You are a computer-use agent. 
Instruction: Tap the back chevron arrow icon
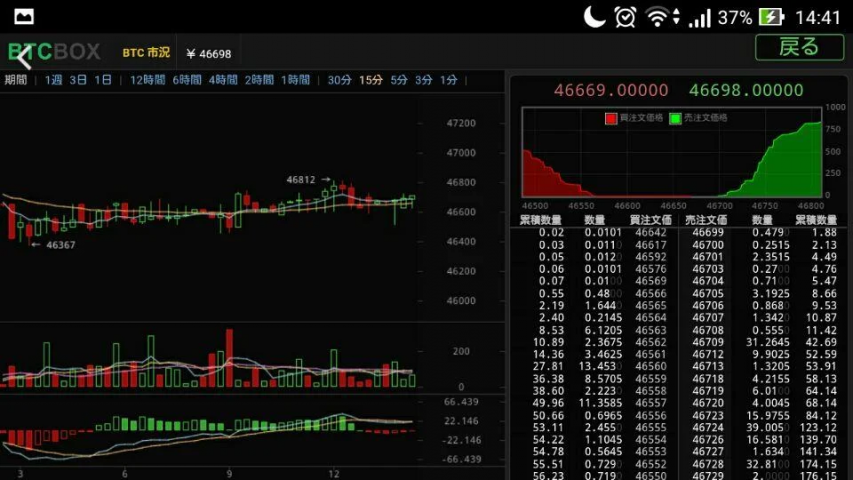23,57
